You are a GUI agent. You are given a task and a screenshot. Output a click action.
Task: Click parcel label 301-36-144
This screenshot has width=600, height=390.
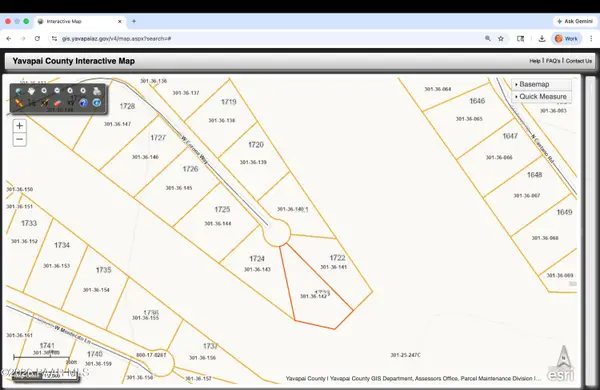coord(218,224)
